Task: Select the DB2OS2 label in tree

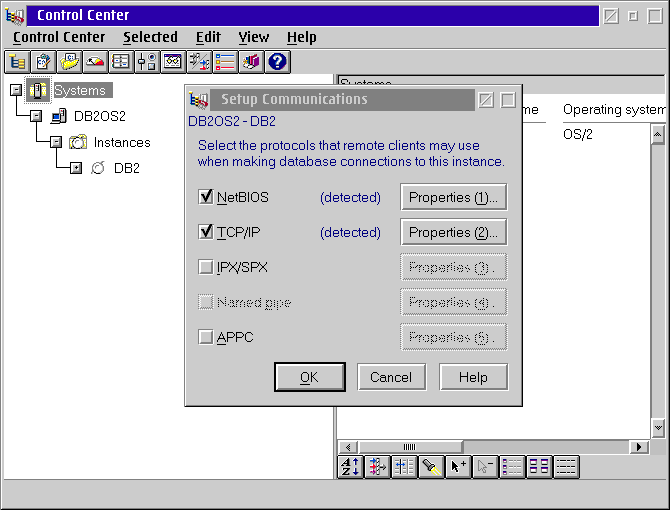Action: (x=100, y=116)
